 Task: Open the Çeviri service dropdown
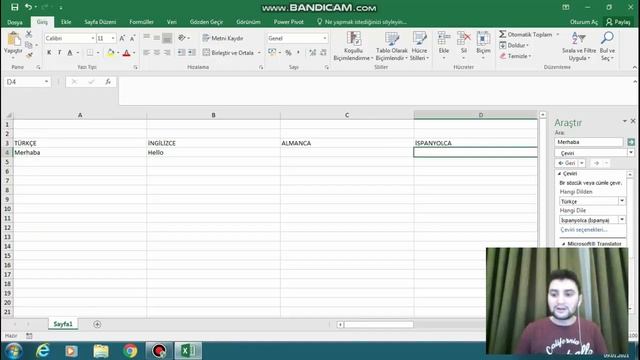point(631,153)
